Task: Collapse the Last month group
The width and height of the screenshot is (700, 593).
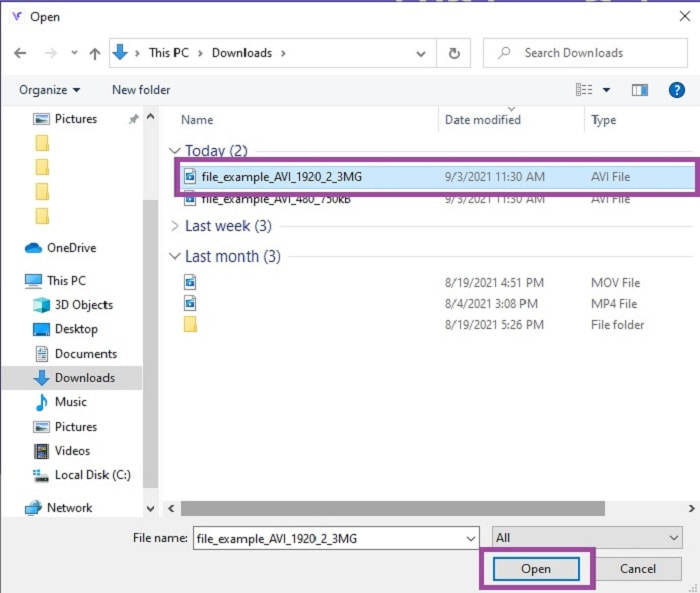Action: tap(176, 256)
